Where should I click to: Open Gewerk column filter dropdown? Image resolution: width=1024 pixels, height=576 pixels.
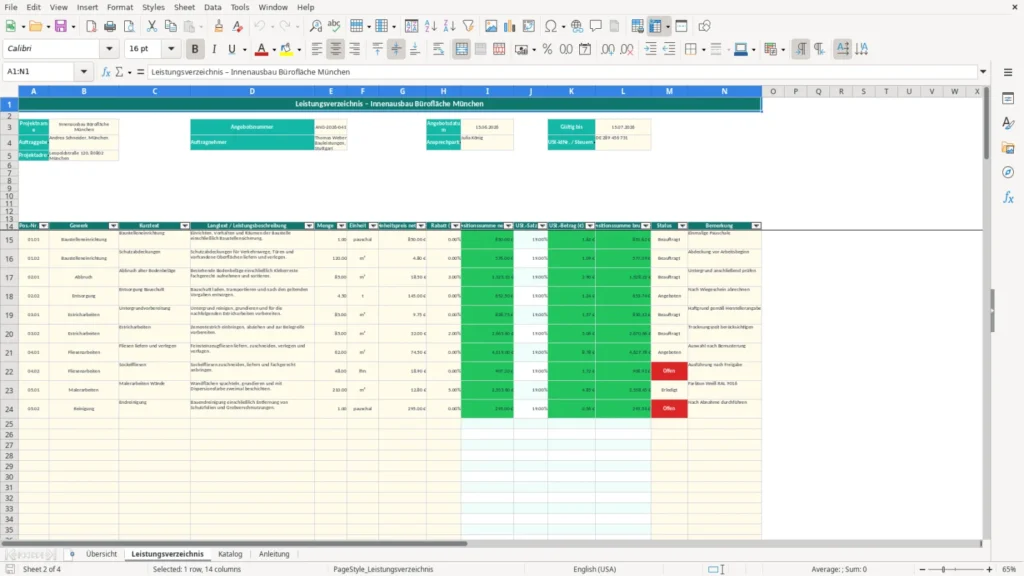(x=113, y=225)
